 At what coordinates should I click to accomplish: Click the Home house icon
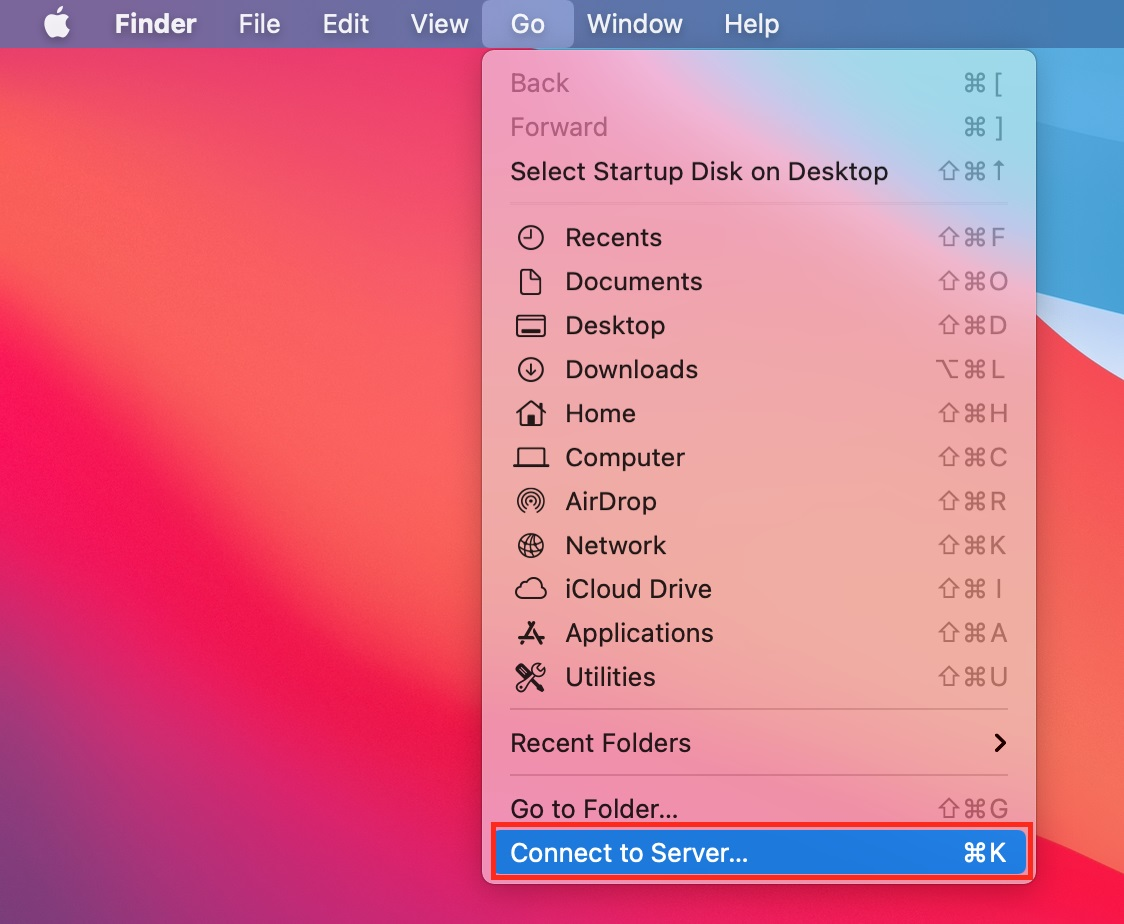[530, 414]
